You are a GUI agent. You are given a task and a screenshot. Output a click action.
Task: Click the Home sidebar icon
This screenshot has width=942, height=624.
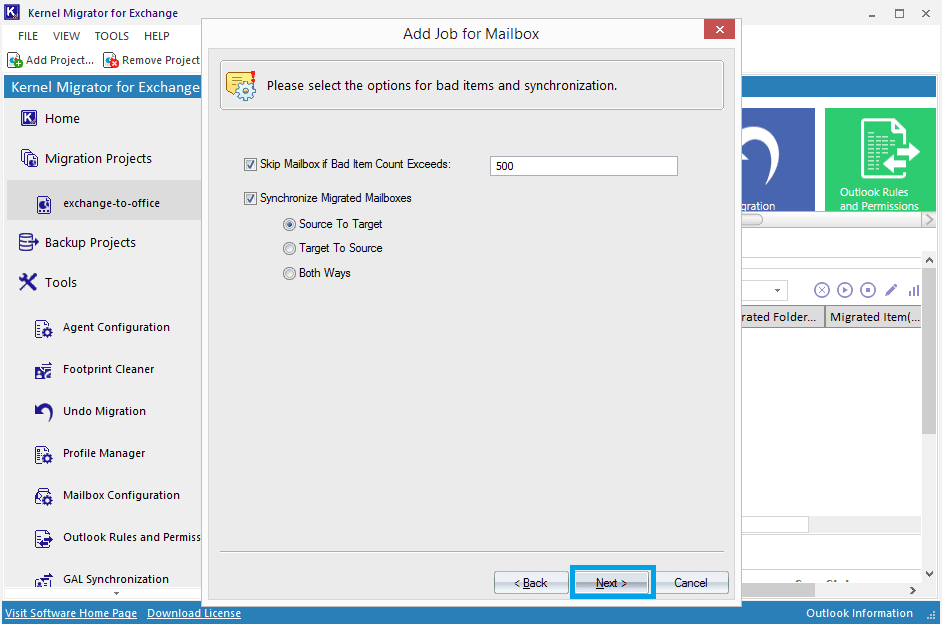point(29,118)
